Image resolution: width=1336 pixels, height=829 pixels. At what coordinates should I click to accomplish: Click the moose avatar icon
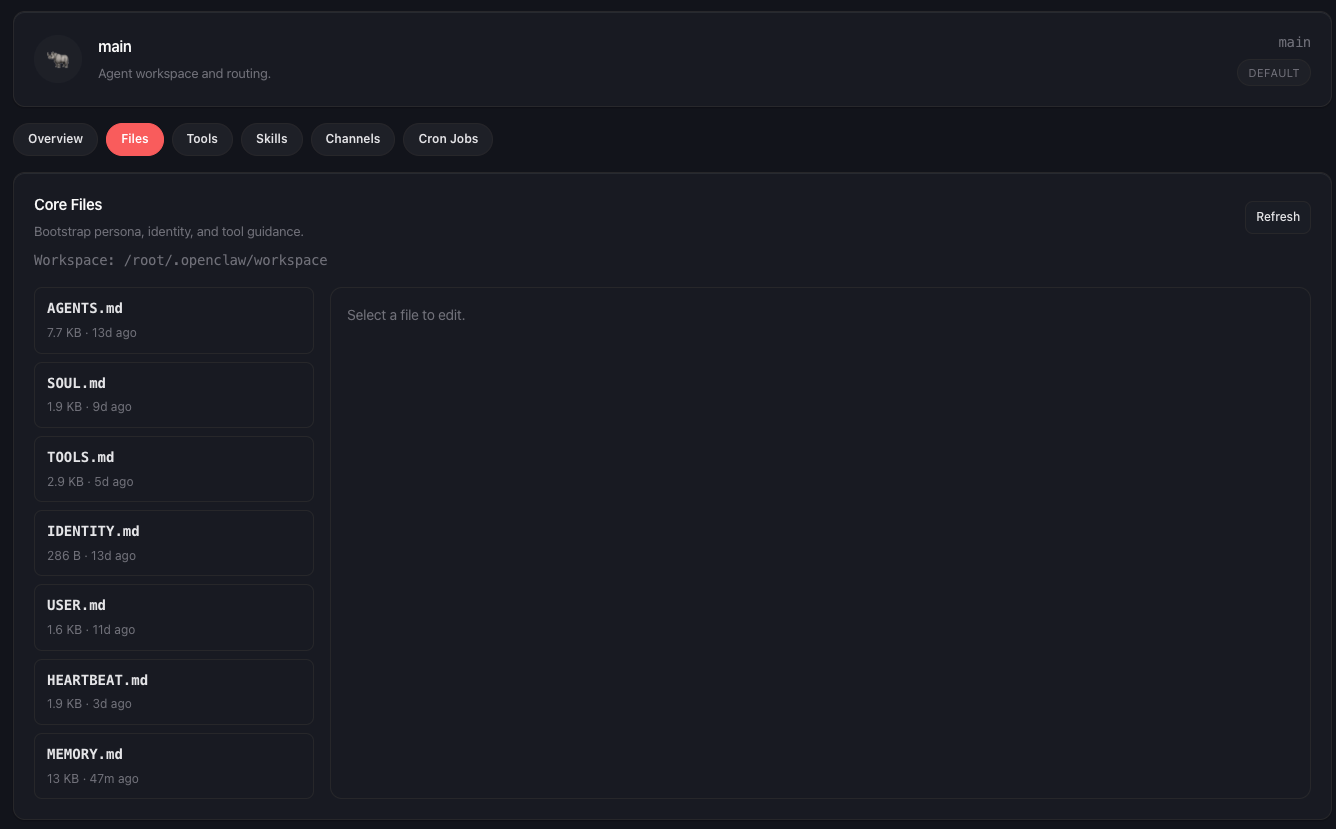click(57, 59)
